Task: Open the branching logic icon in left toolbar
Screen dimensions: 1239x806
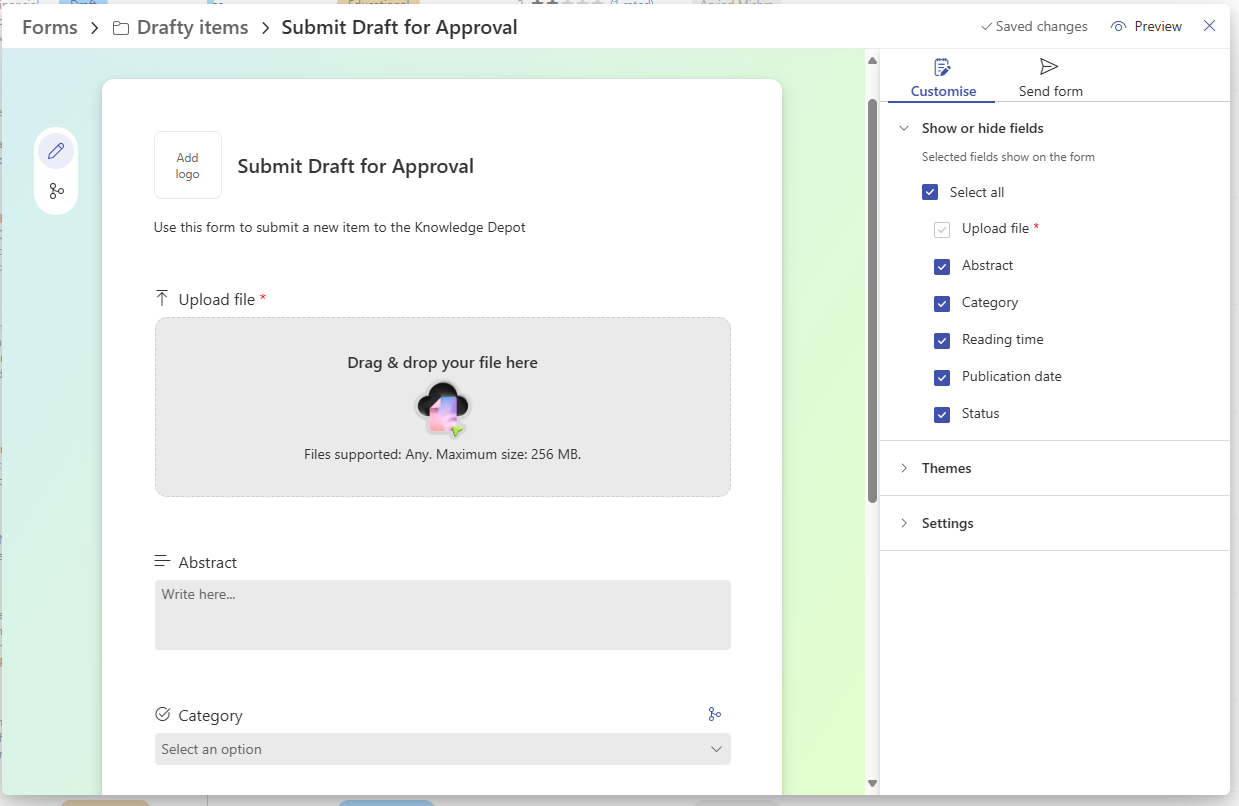Action: click(x=56, y=191)
